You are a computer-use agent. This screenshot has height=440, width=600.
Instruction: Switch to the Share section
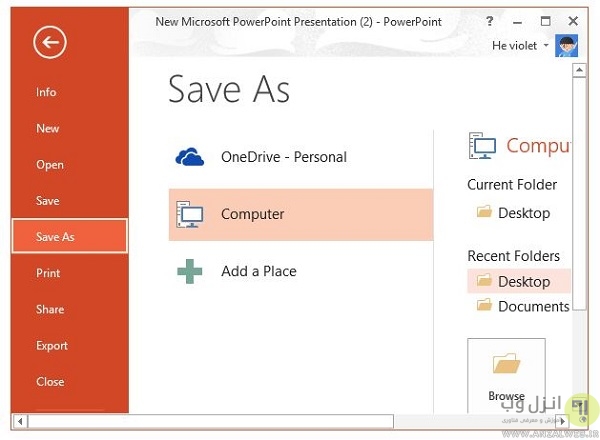click(49, 309)
